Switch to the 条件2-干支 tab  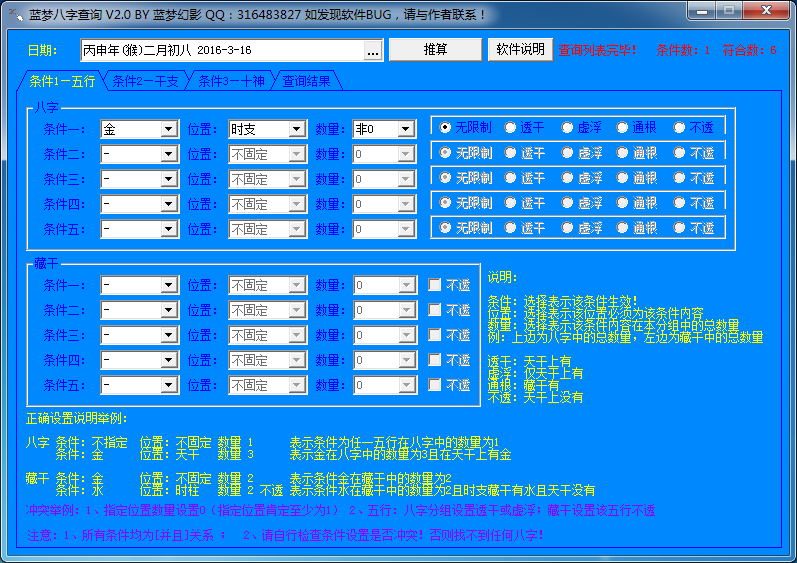pos(145,81)
